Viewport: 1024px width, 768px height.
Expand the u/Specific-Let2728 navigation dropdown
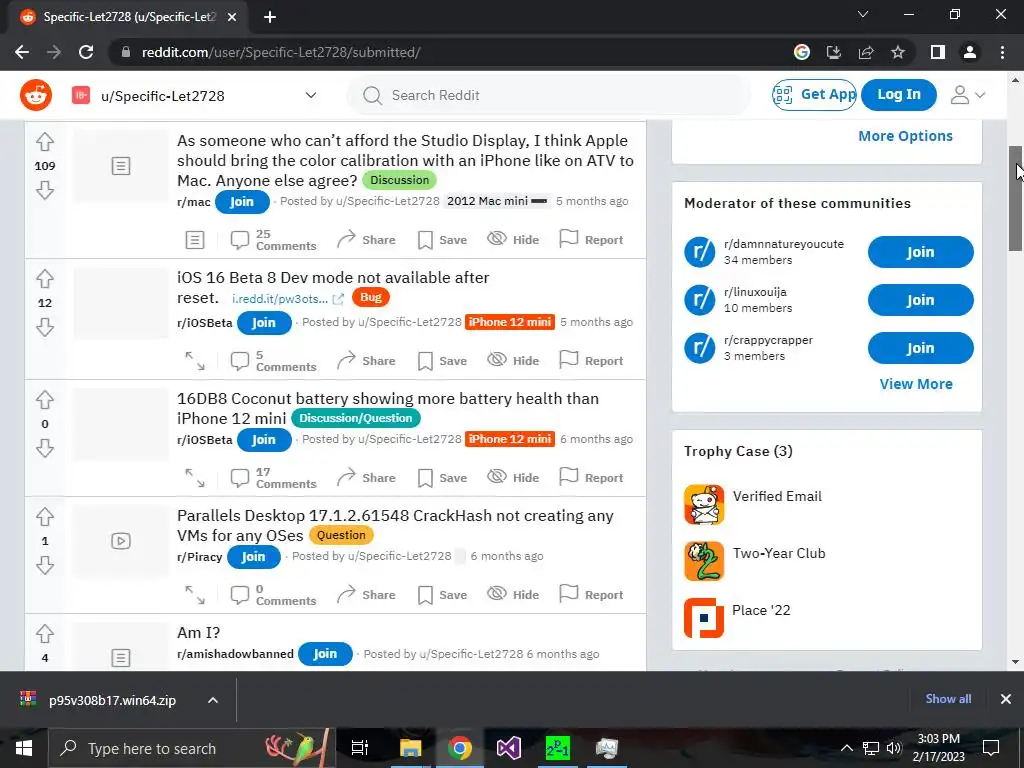point(311,95)
